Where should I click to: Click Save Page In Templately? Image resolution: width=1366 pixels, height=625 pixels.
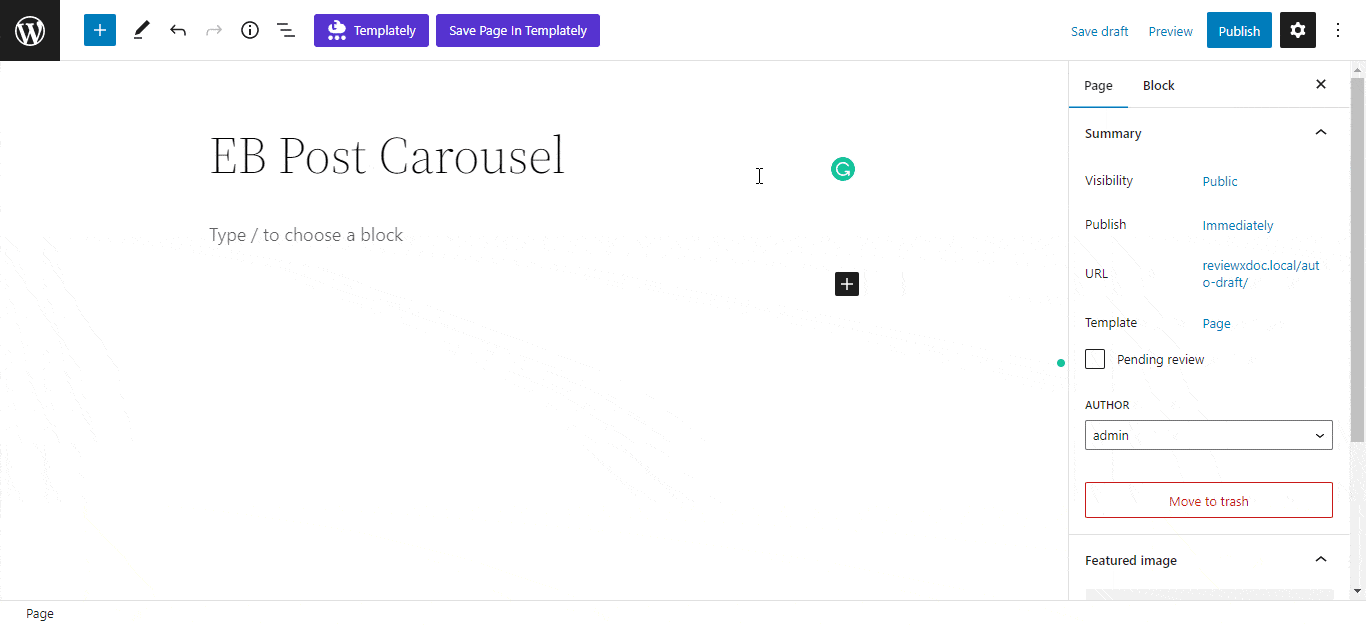coord(518,30)
